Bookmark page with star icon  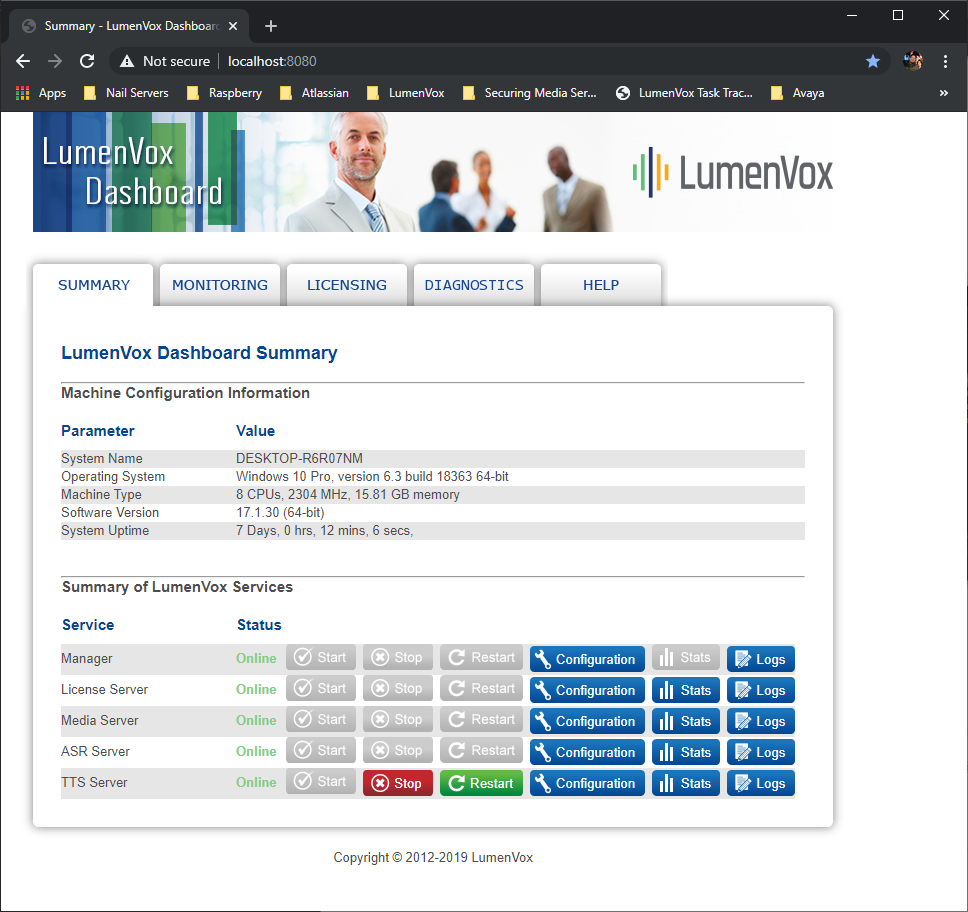(872, 61)
